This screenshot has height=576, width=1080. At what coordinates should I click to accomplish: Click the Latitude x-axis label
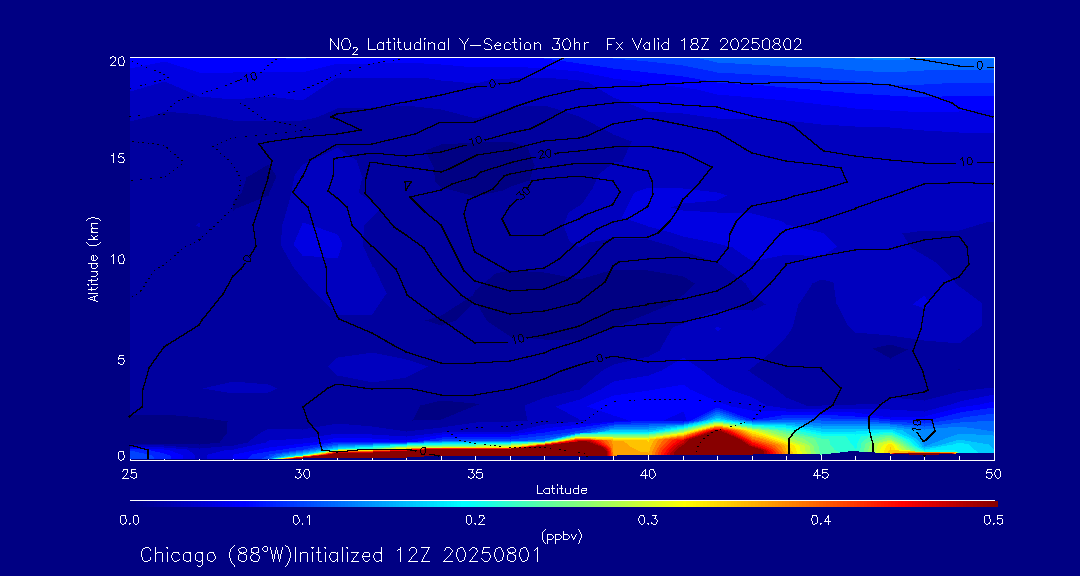tap(561, 490)
